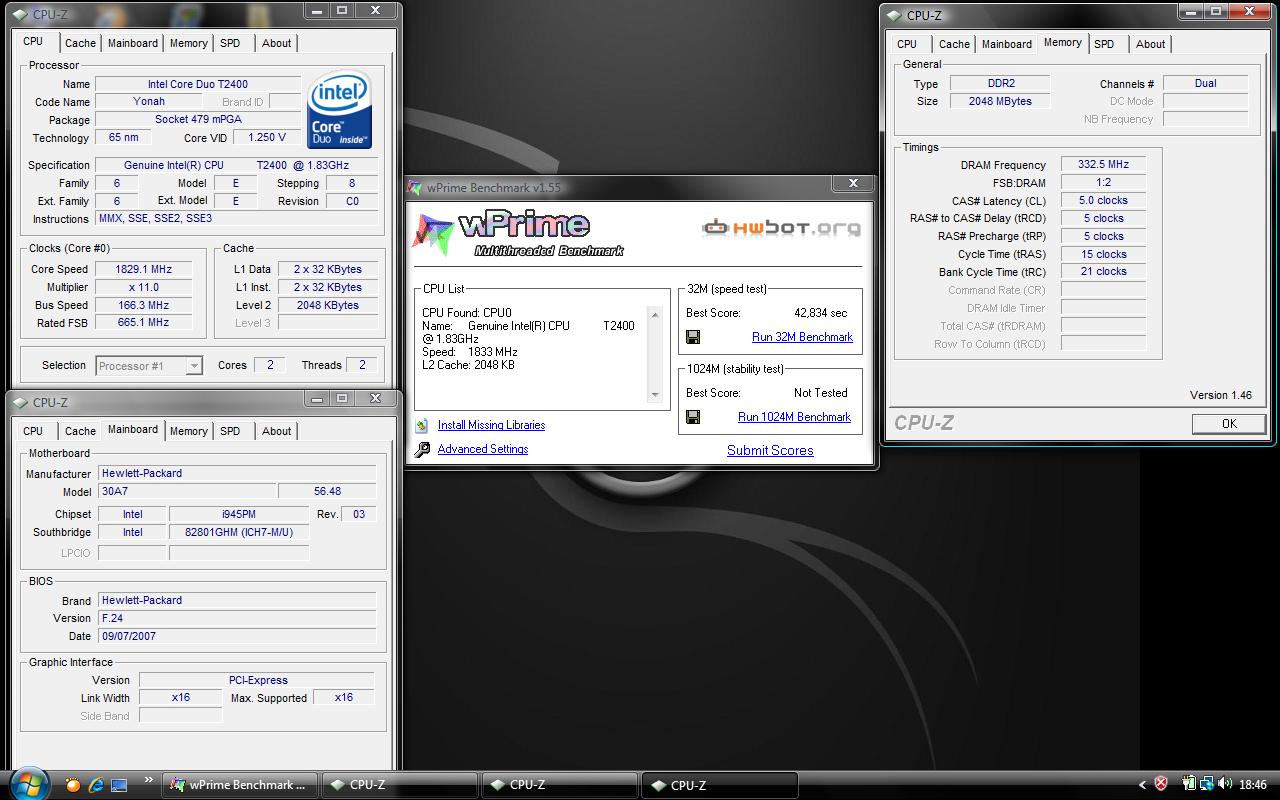Open the Cache tab in the bottom-left CPU-Z window
This screenshot has height=800, width=1280.
tap(80, 431)
